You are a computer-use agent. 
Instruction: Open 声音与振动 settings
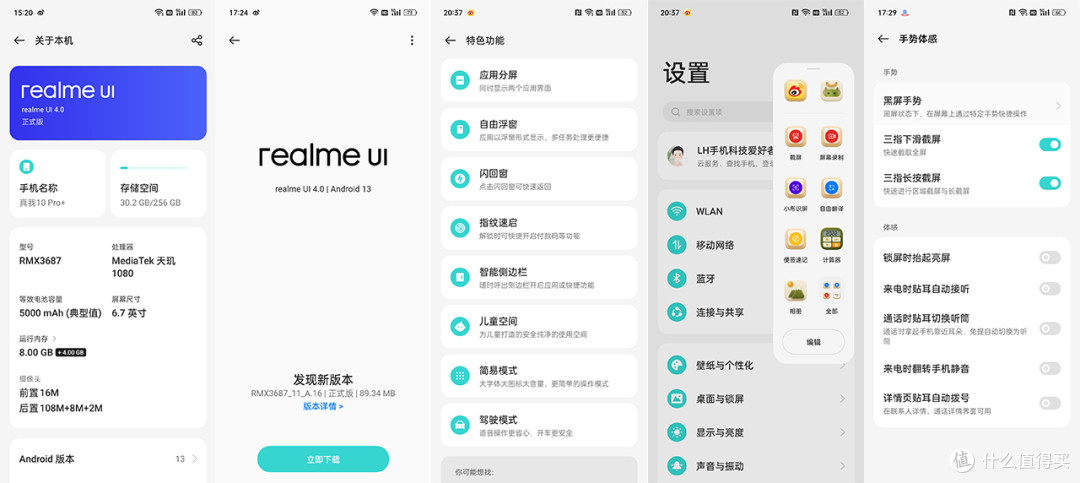(756, 466)
